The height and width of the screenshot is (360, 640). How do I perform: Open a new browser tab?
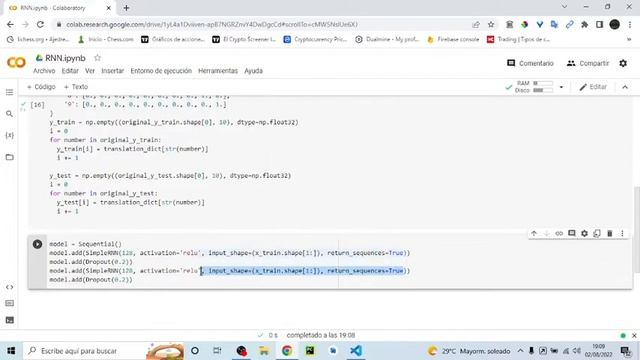point(126,8)
